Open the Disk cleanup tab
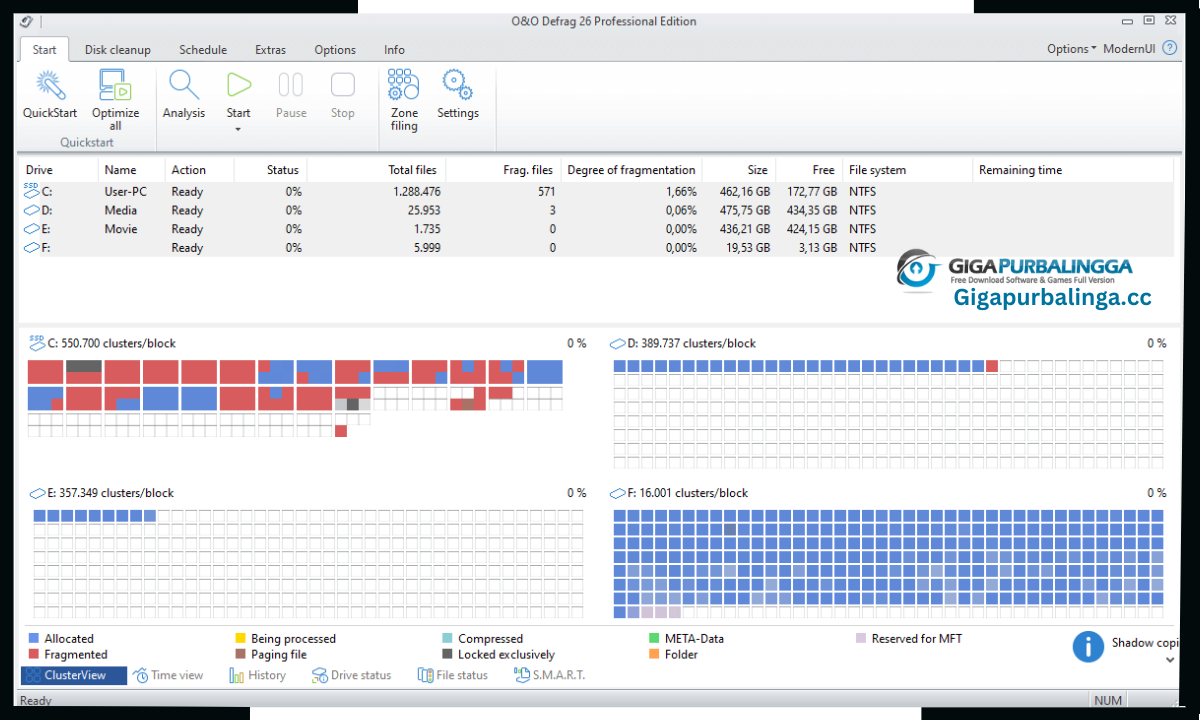The width and height of the screenshot is (1200, 720). [117, 50]
